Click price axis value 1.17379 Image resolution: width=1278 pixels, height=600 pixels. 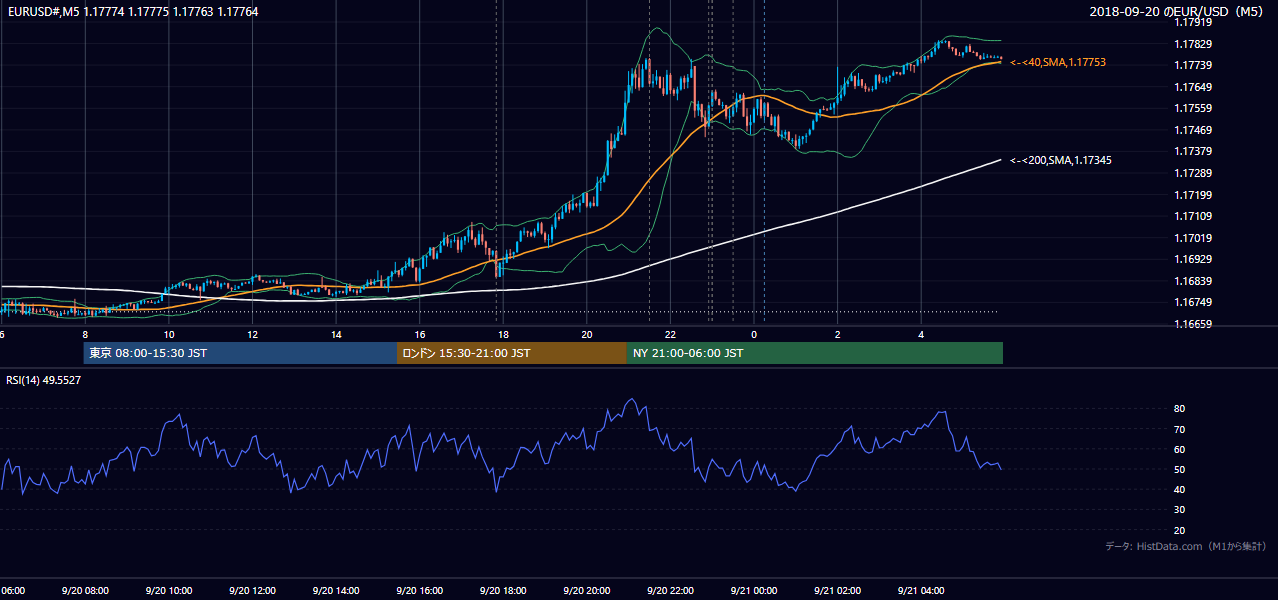point(1193,151)
